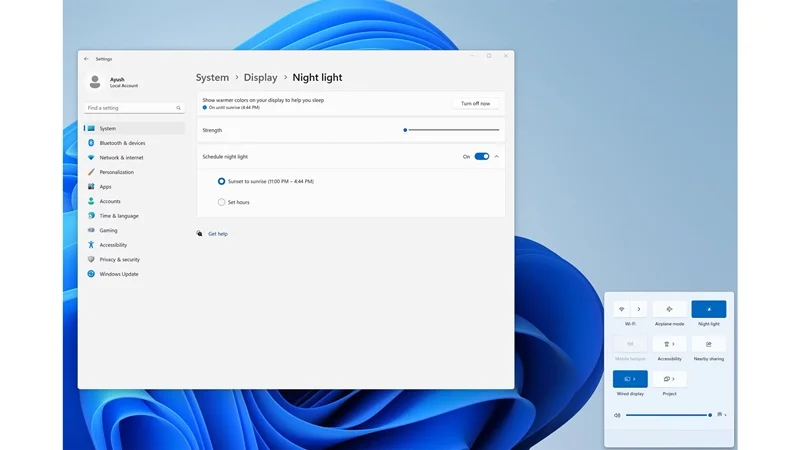This screenshot has height=450, width=800.
Task: Open the Wired display quick tile
Action: 630,379
